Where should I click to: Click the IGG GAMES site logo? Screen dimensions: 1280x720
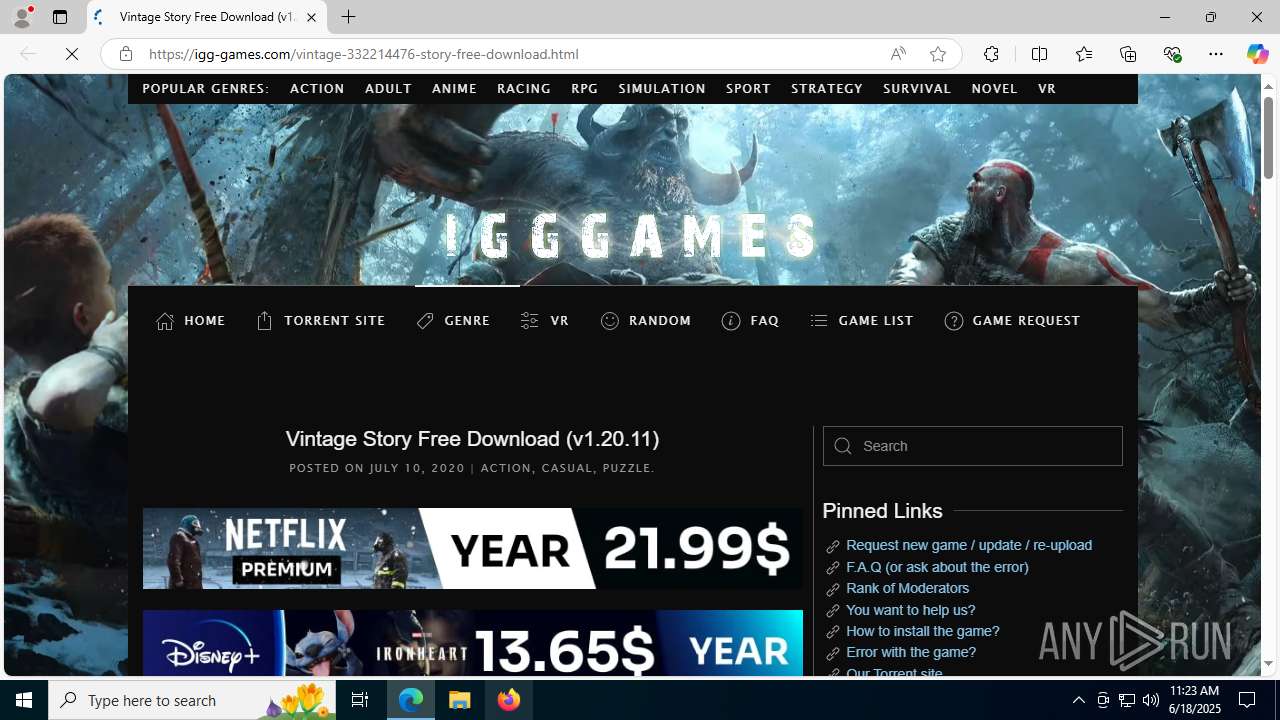pyautogui.click(x=631, y=237)
